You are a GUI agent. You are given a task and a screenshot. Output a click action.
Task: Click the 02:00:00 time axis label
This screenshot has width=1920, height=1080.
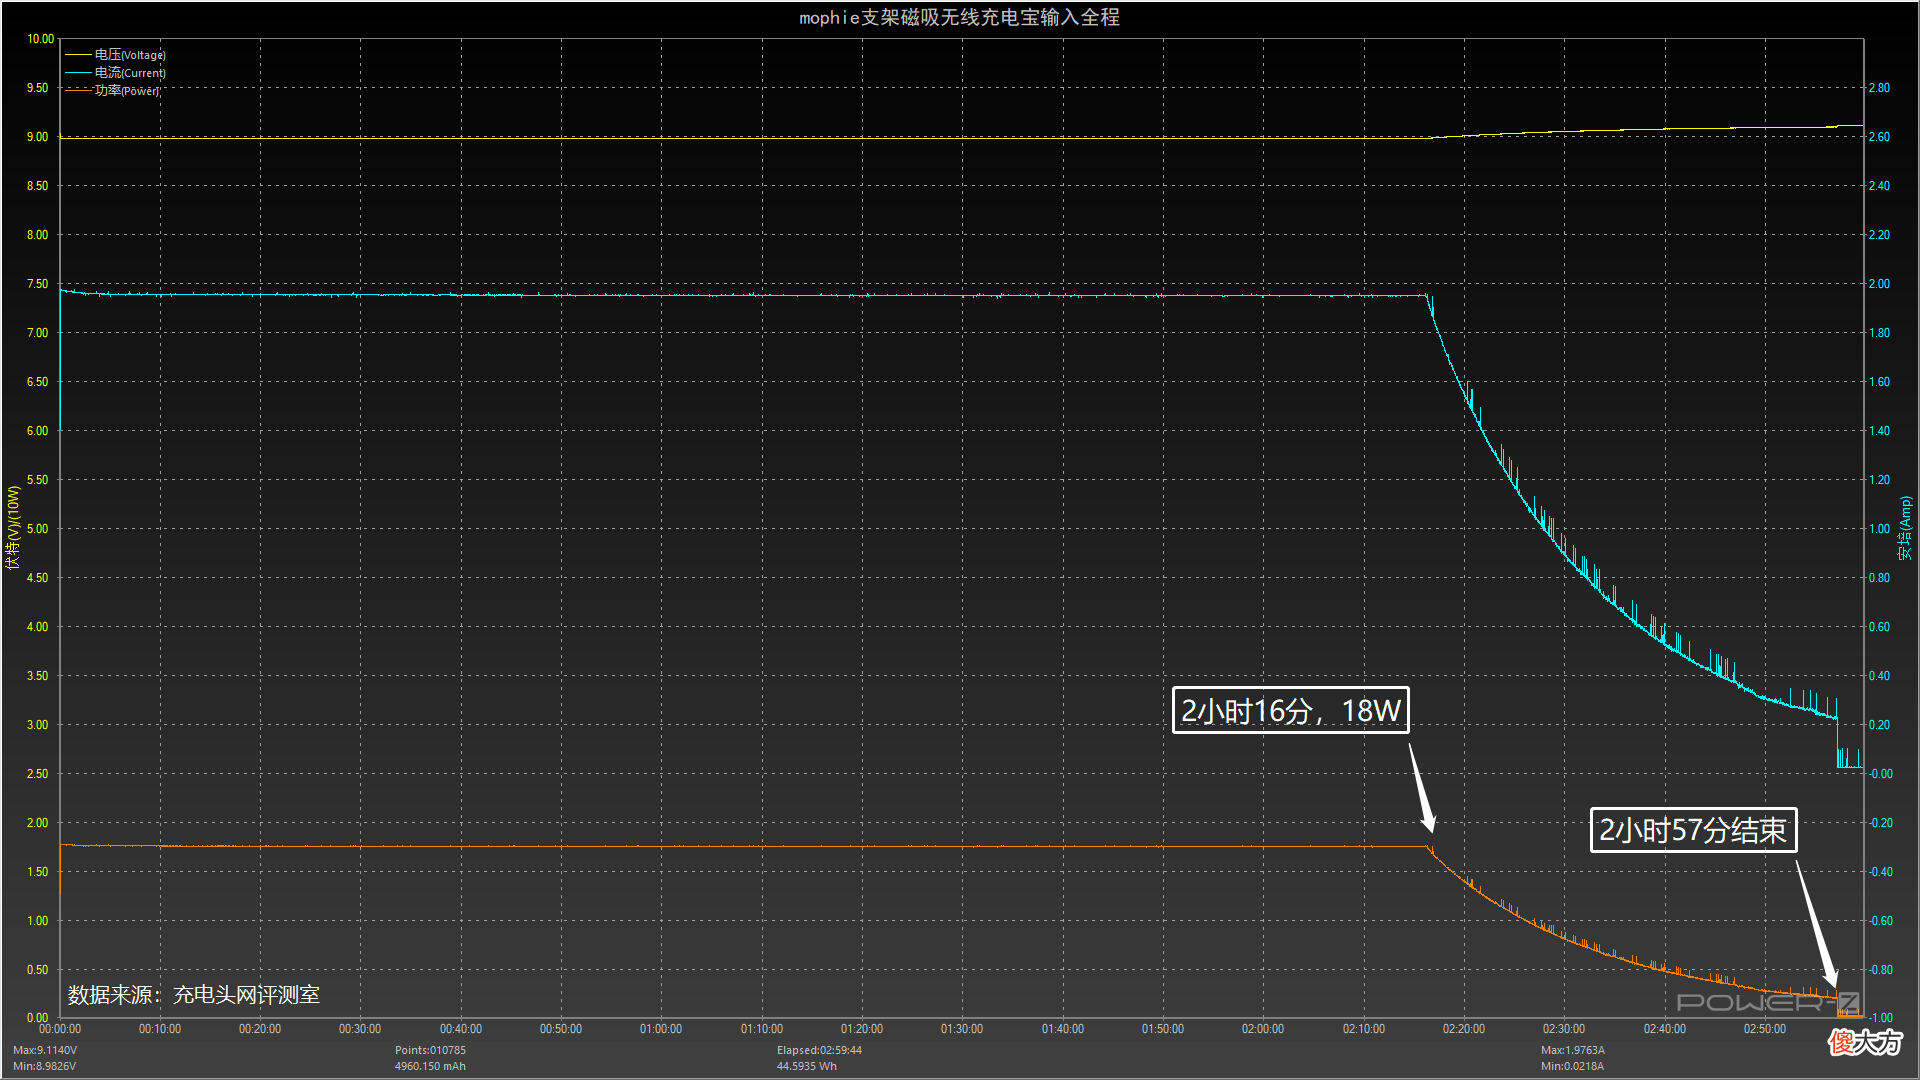pyautogui.click(x=1263, y=1029)
